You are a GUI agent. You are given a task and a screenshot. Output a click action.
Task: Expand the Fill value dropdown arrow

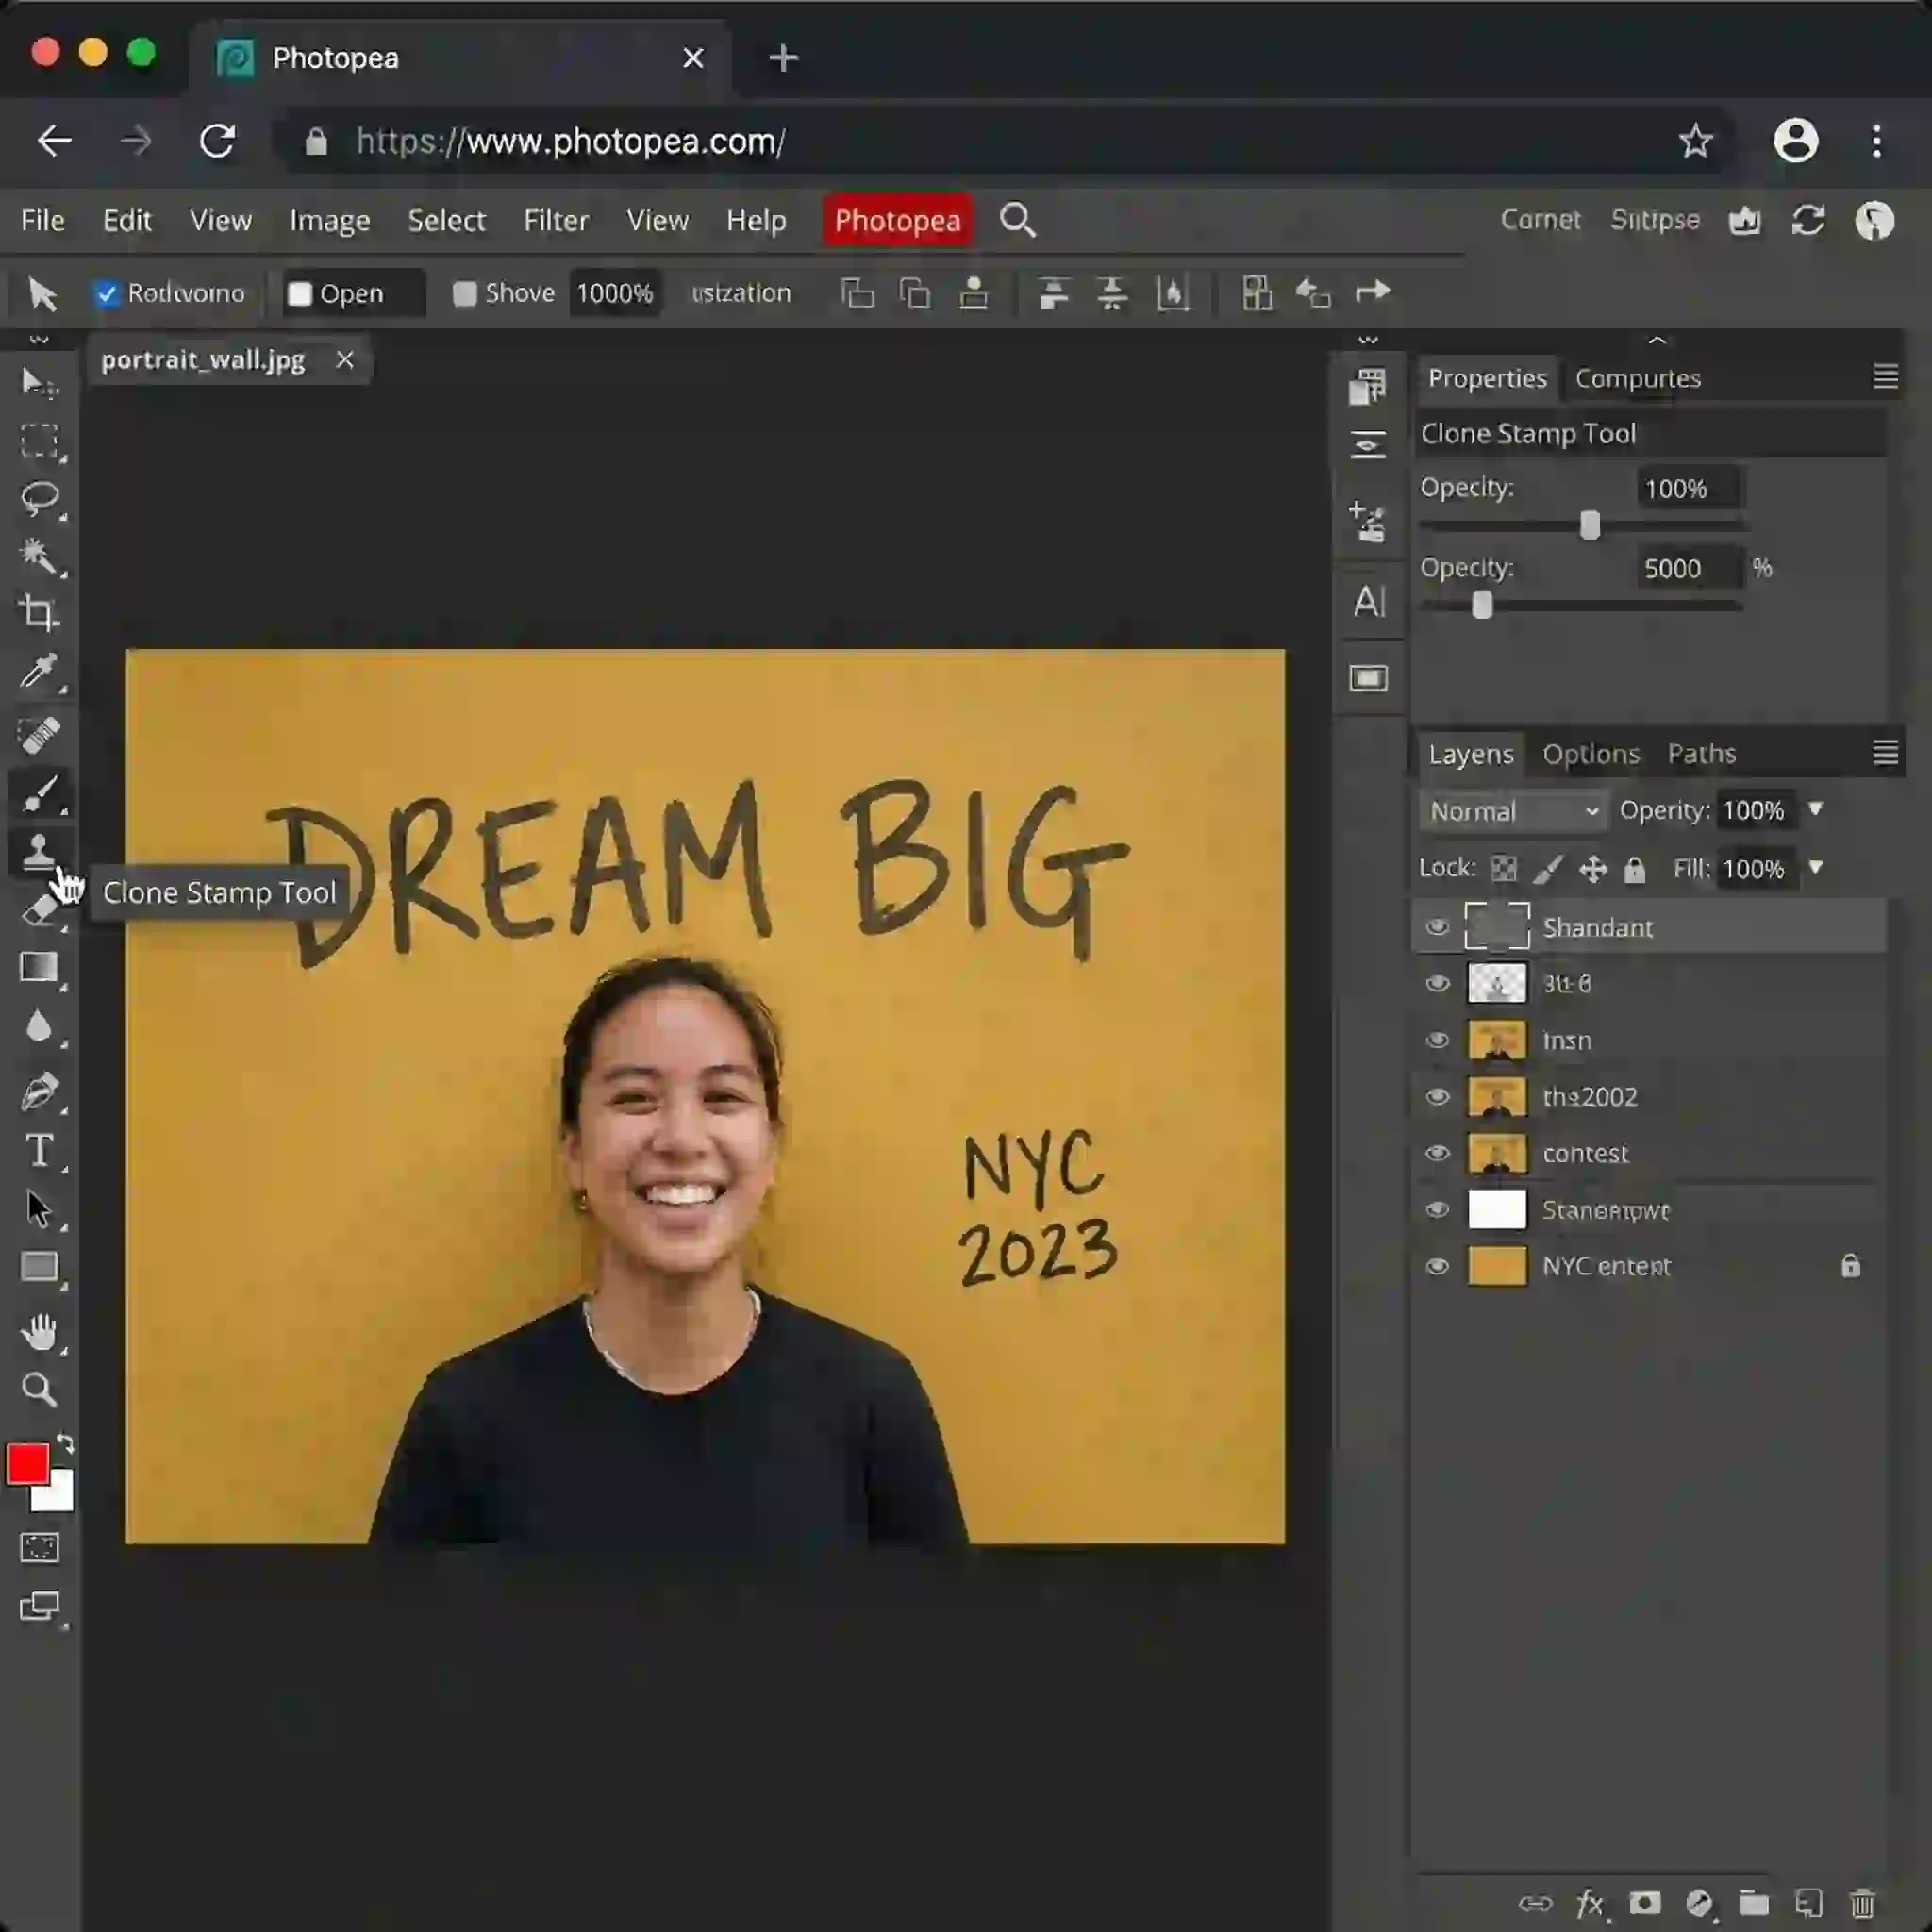(1815, 868)
